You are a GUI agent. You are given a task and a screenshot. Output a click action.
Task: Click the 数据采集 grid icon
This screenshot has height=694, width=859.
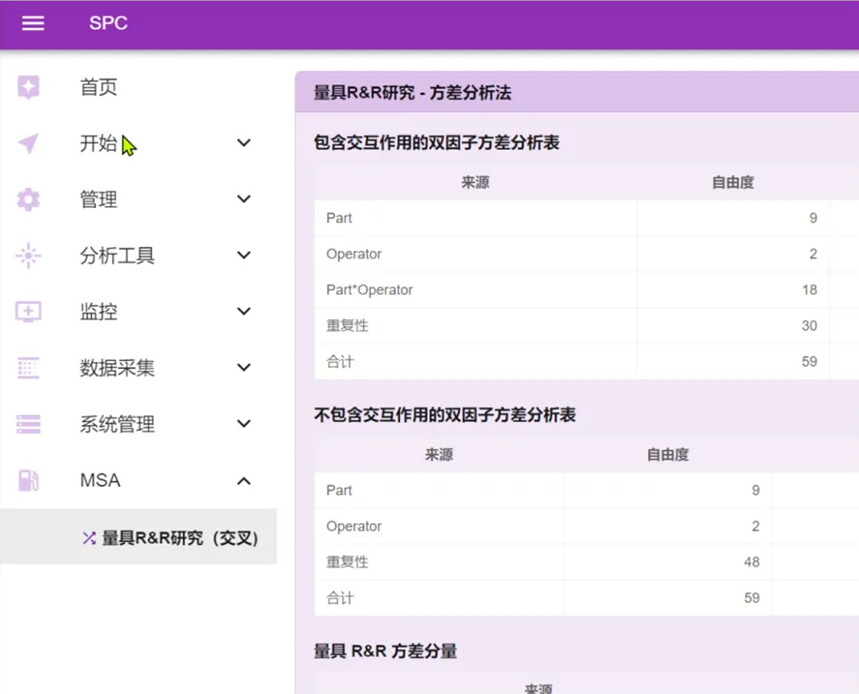coord(28,368)
